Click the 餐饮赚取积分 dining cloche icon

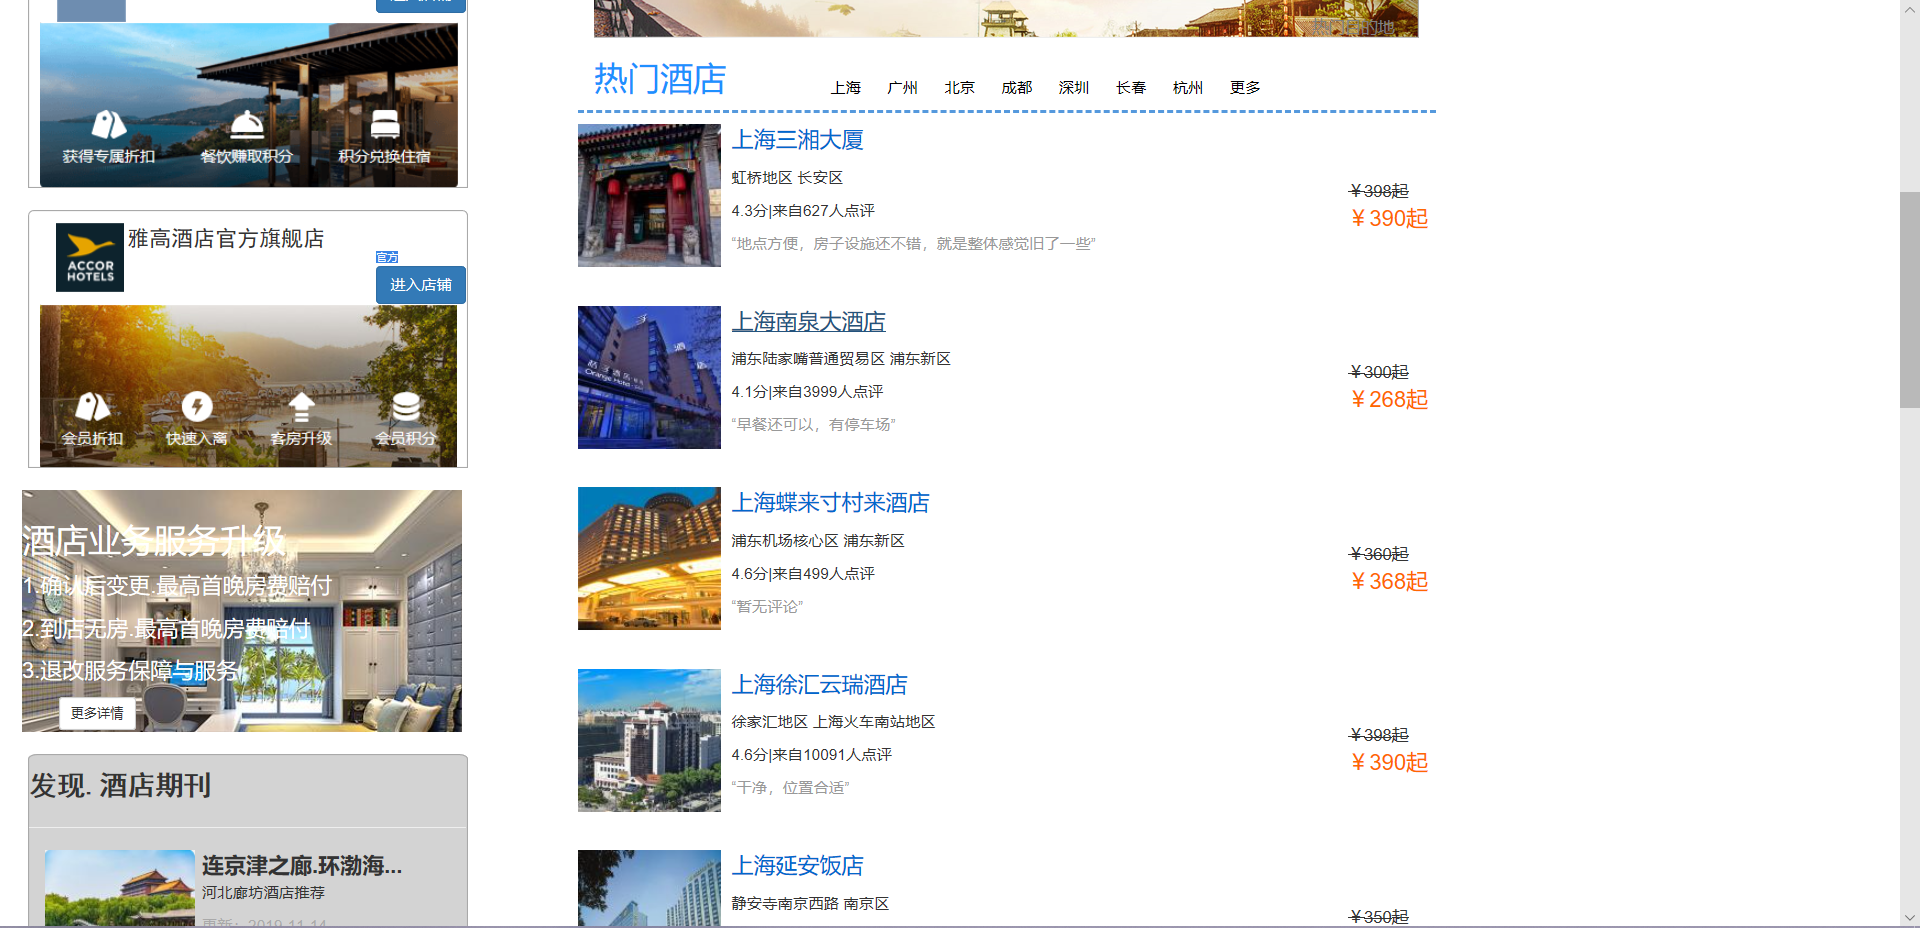click(246, 125)
